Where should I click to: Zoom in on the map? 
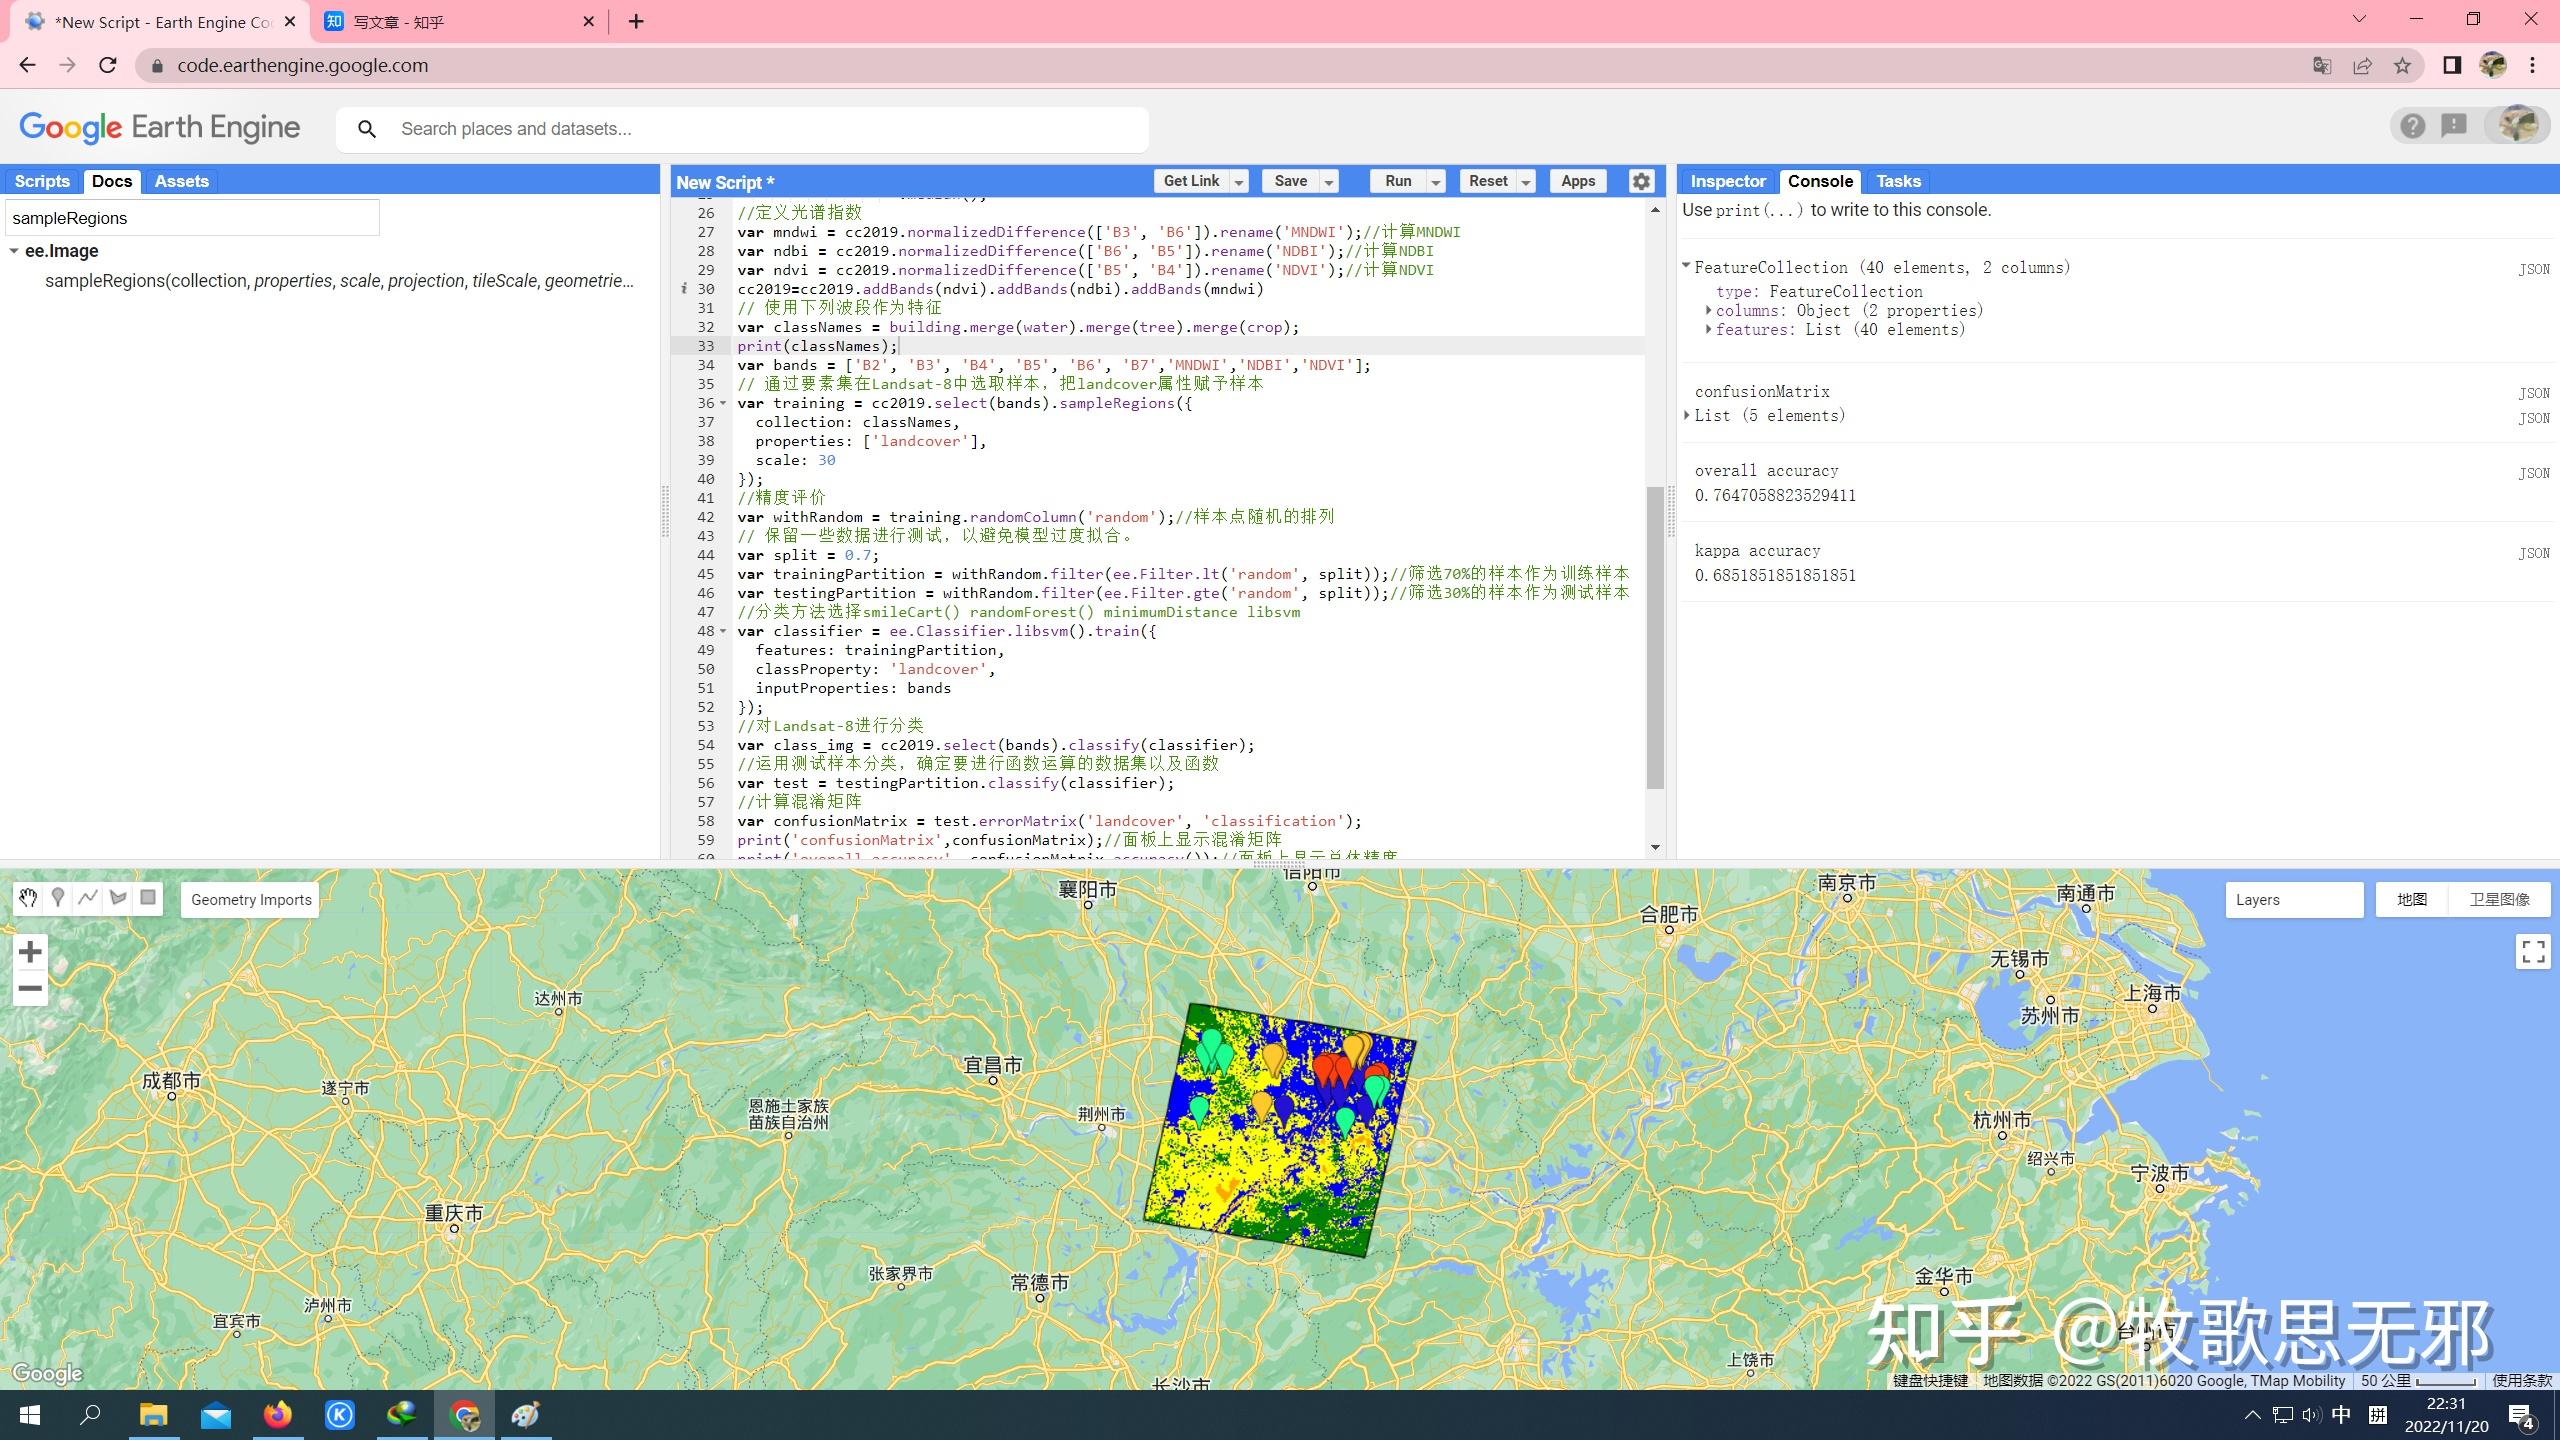pyautogui.click(x=30, y=951)
